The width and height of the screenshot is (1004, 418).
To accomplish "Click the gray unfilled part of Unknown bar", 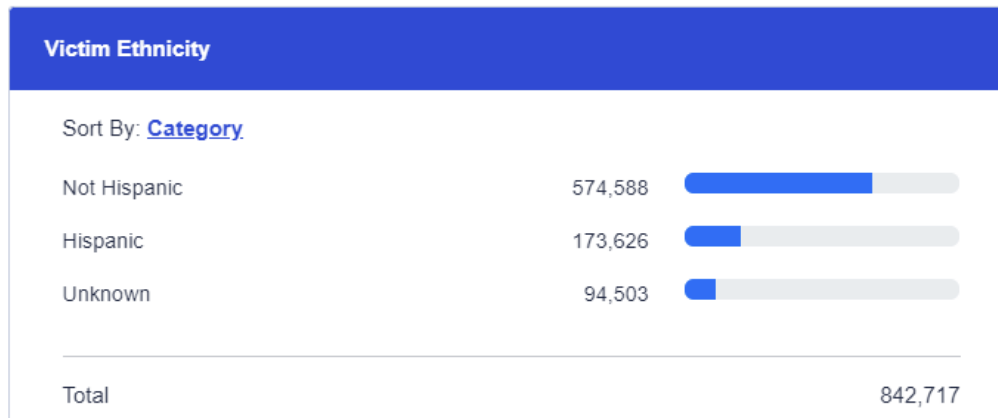I will tap(838, 289).
